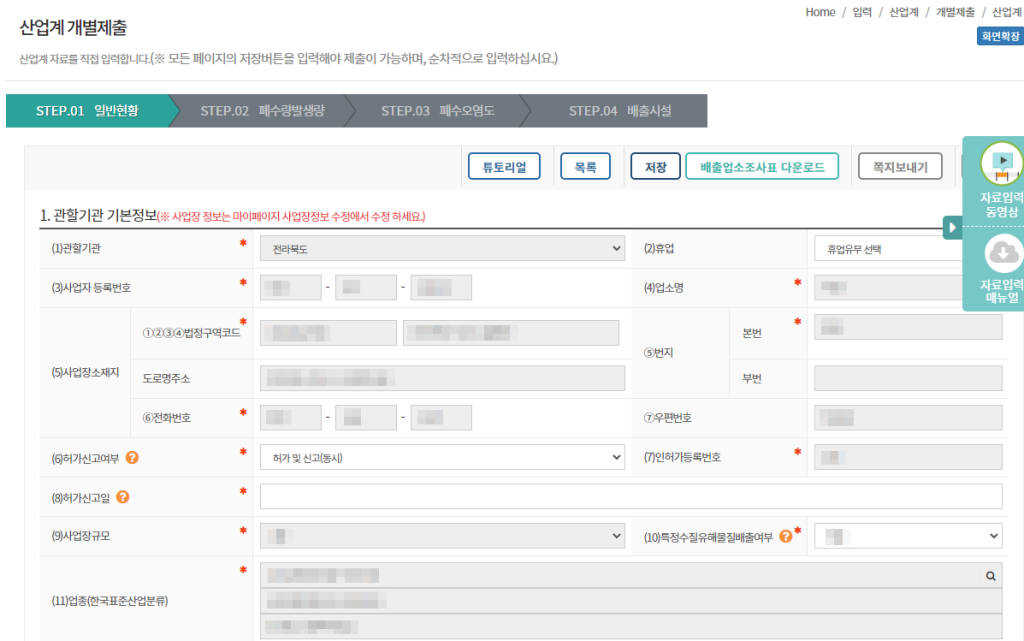Click the 화면확장 button

point(1000,37)
